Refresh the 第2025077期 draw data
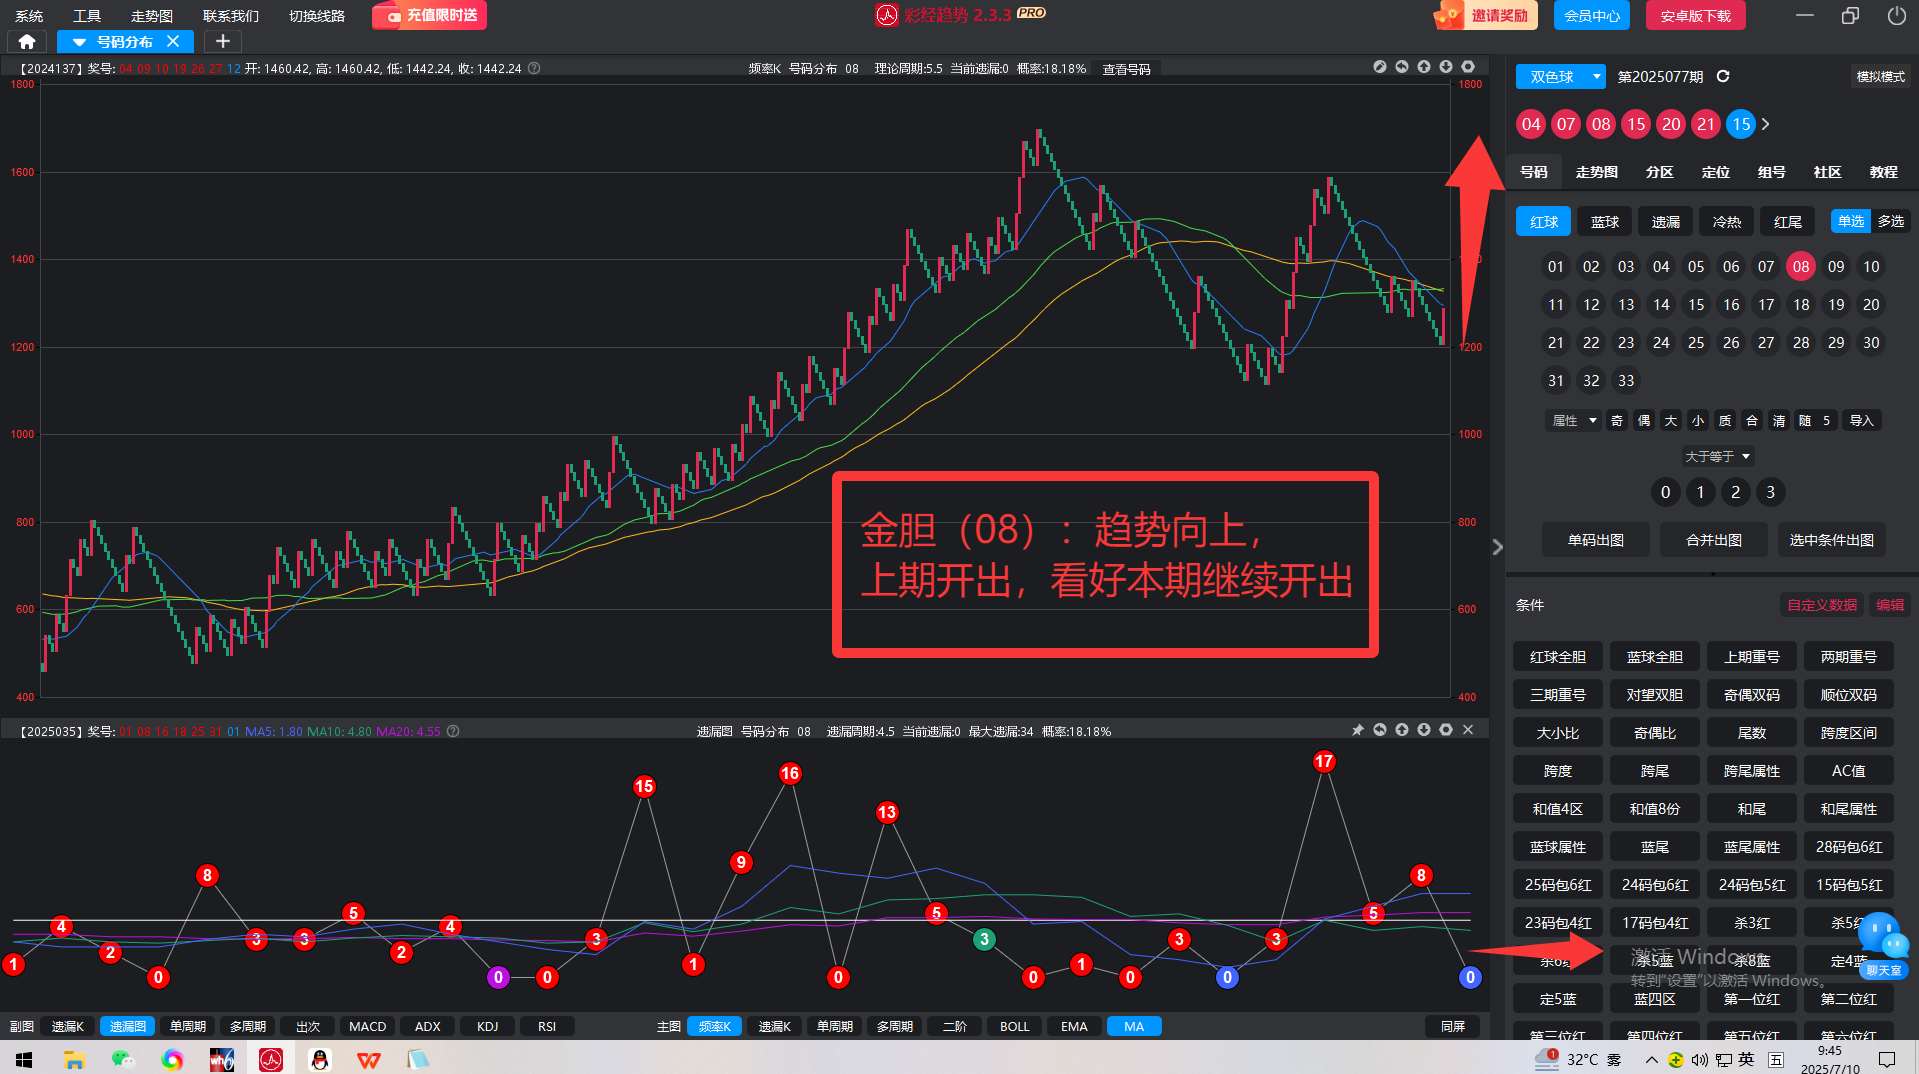The height and width of the screenshot is (1074, 1919). click(x=1723, y=76)
